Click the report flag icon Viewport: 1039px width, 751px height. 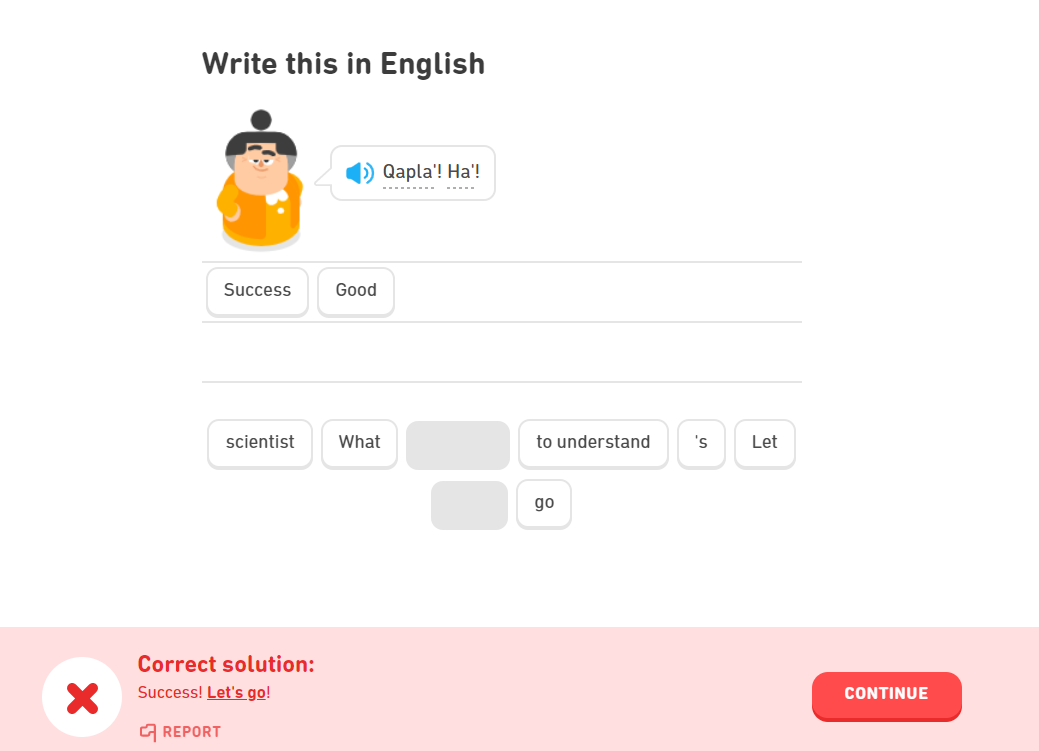pyautogui.click(x=148, y=732)
